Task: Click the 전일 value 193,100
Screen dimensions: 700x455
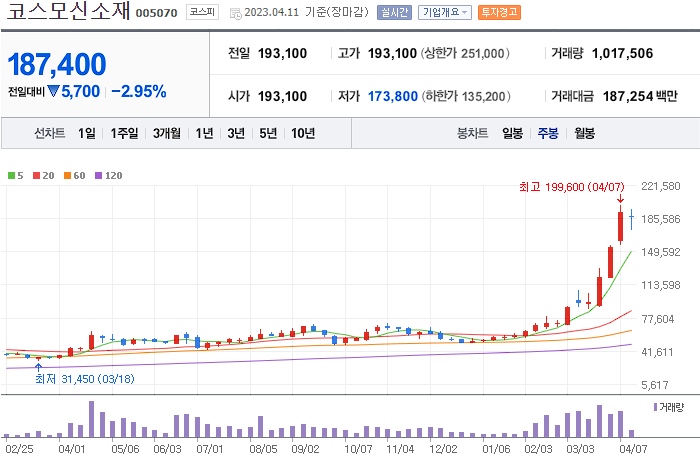Action: tap(283, 54)
